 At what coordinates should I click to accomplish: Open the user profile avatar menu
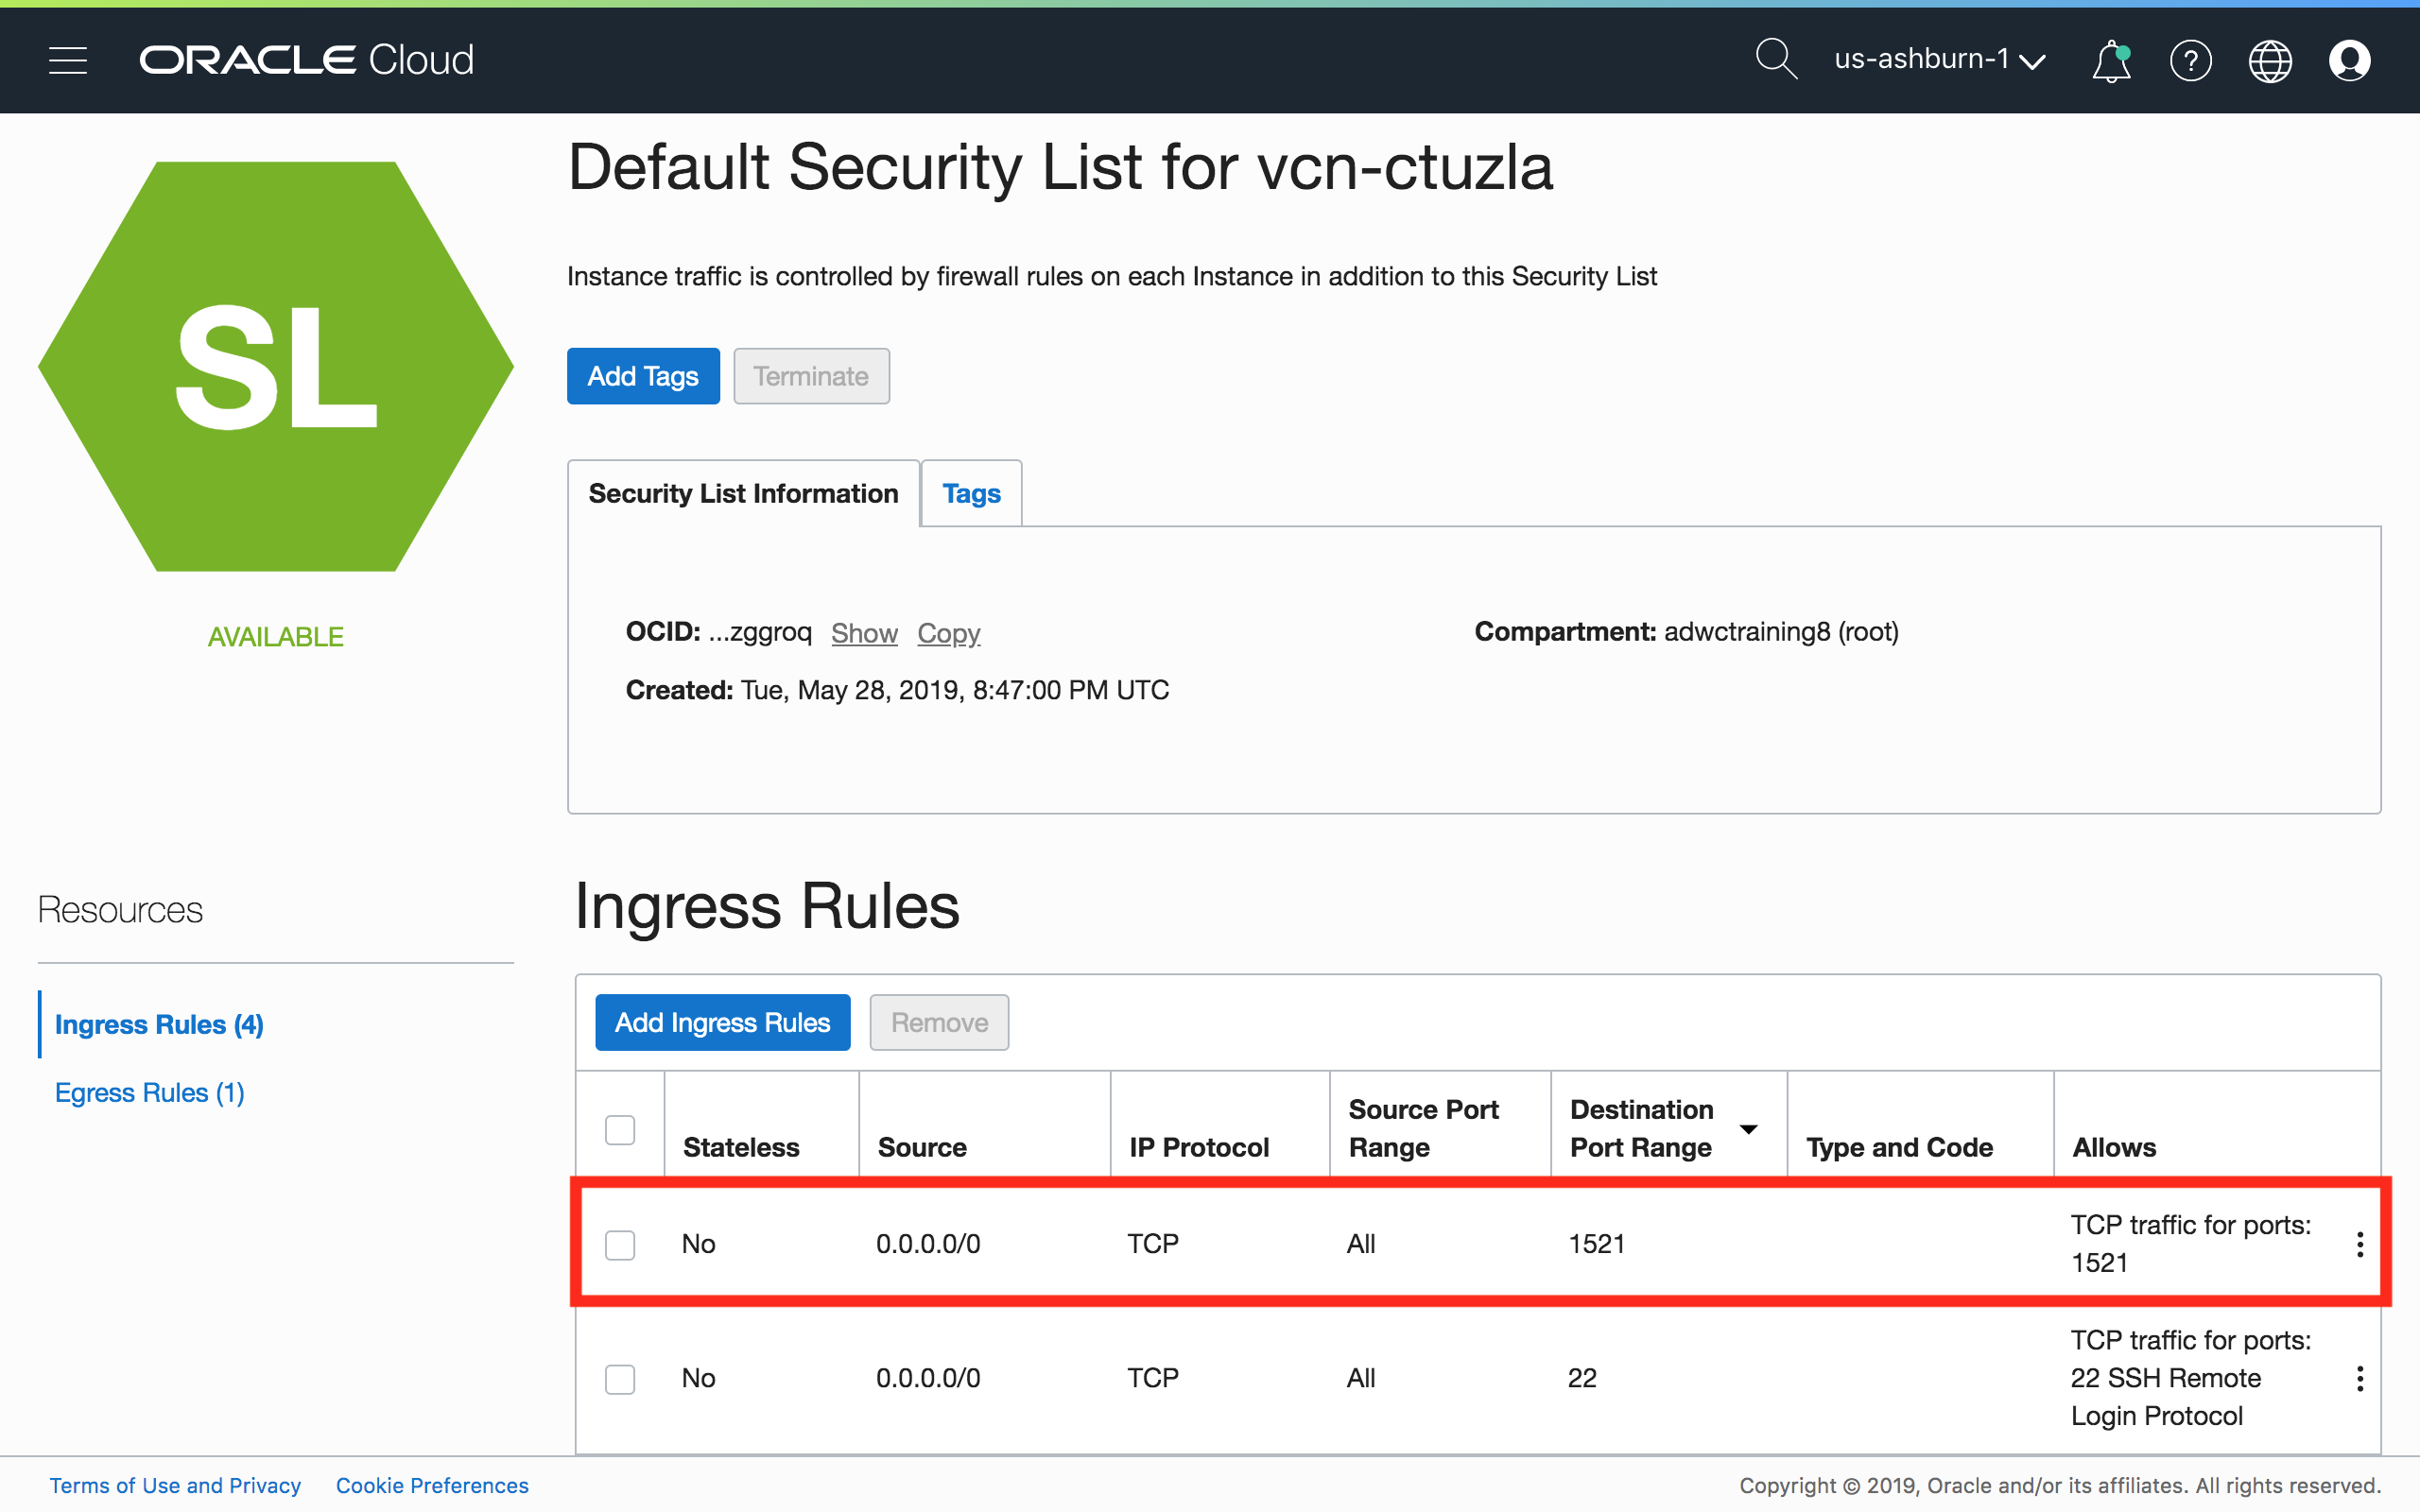[2349, 60]
